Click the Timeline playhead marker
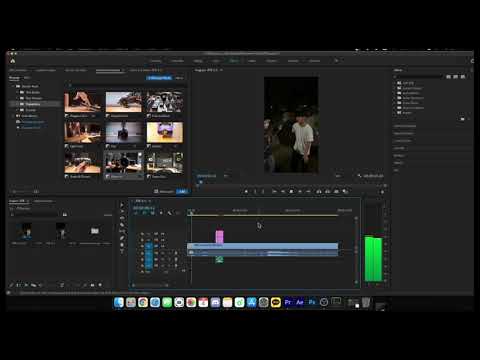Image resolution: width=480 pixels, height=360 pixels. [191, 212]
